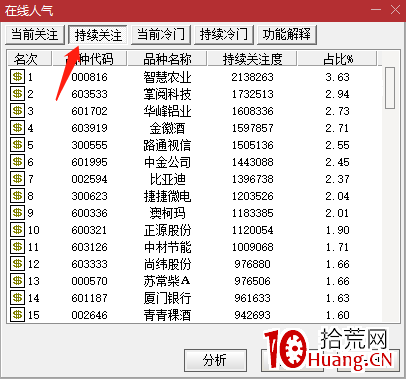Click the dollar icon for 正源股份
The height and width of the screenshot is (379, 406).
(x=17, y=230)
